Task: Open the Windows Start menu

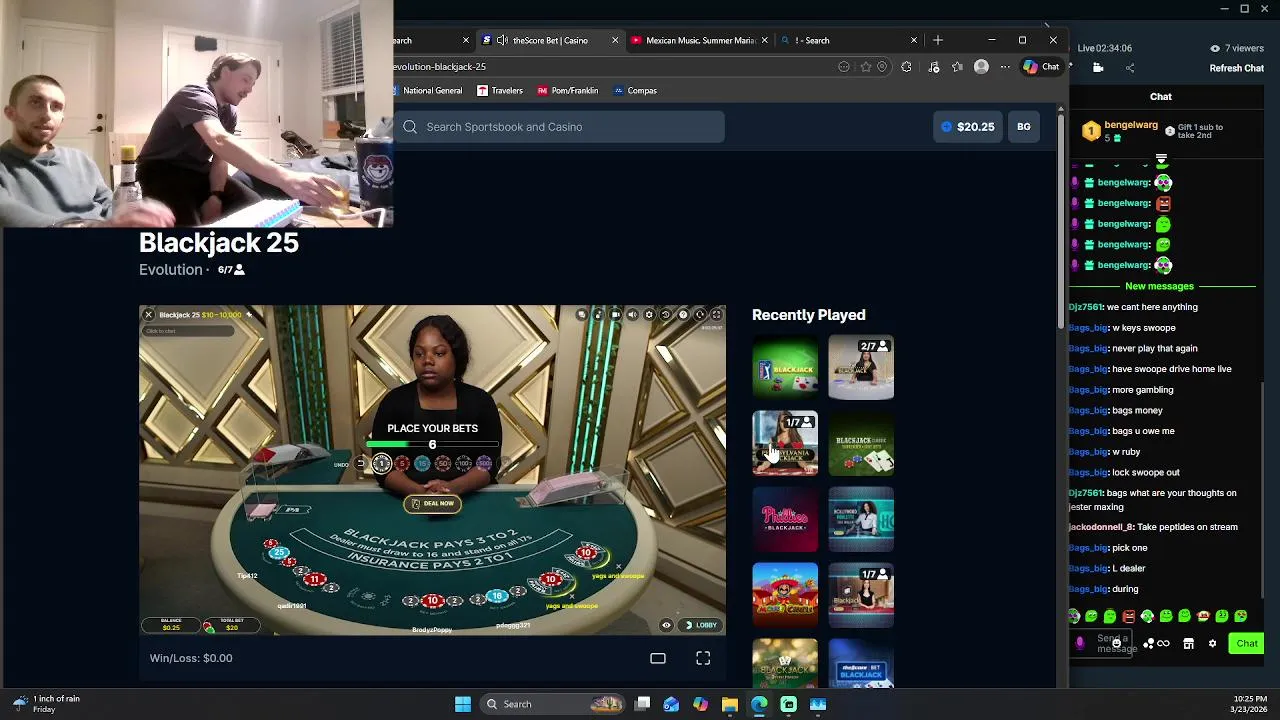Action: click(463, 704)
